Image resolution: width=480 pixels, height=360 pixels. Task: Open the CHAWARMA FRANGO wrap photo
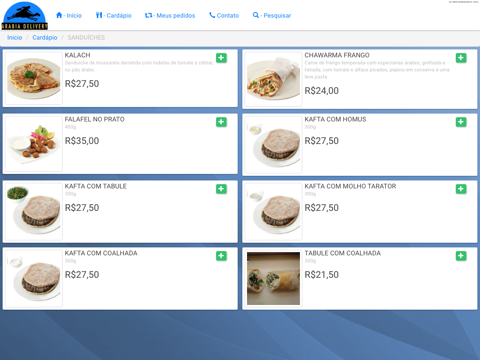pyautogui.click(x=273, y=79)
